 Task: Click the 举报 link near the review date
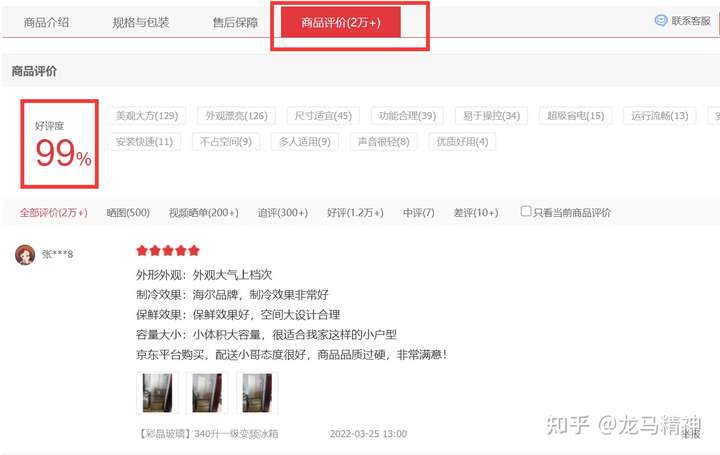[691, 433]
